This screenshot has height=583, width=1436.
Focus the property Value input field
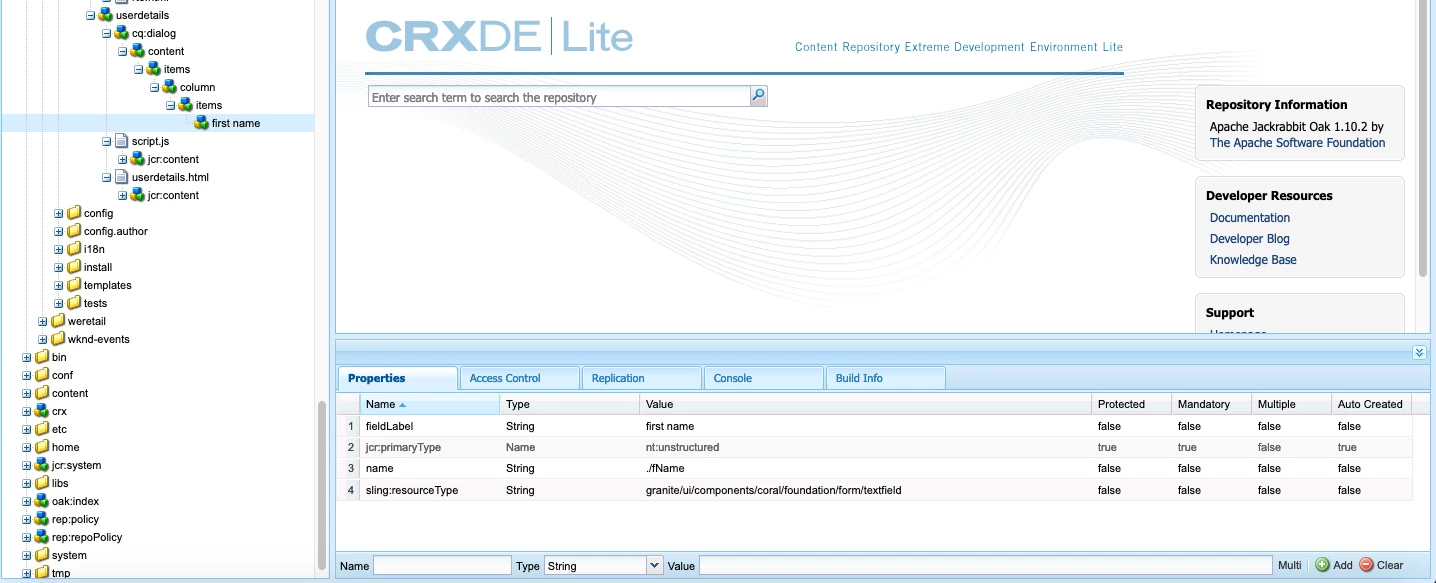click(985, 565)
